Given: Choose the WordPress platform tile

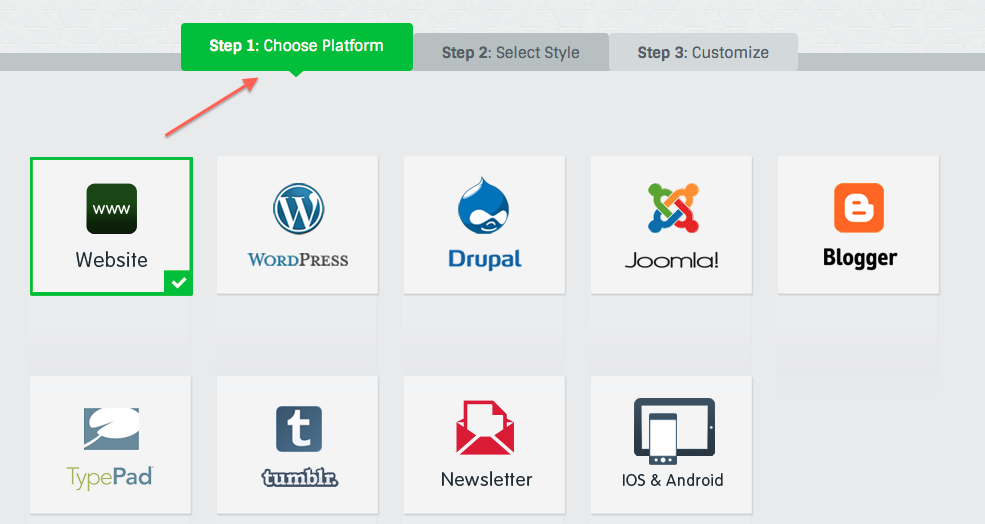Looking at the screenshot, I should tap(298, 225).
